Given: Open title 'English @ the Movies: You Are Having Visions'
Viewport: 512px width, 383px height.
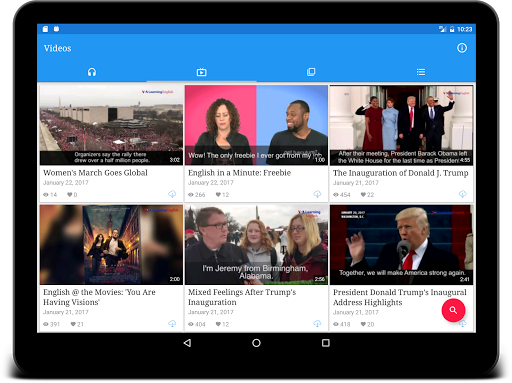Looking at the screenshot, I should [99, 297].
